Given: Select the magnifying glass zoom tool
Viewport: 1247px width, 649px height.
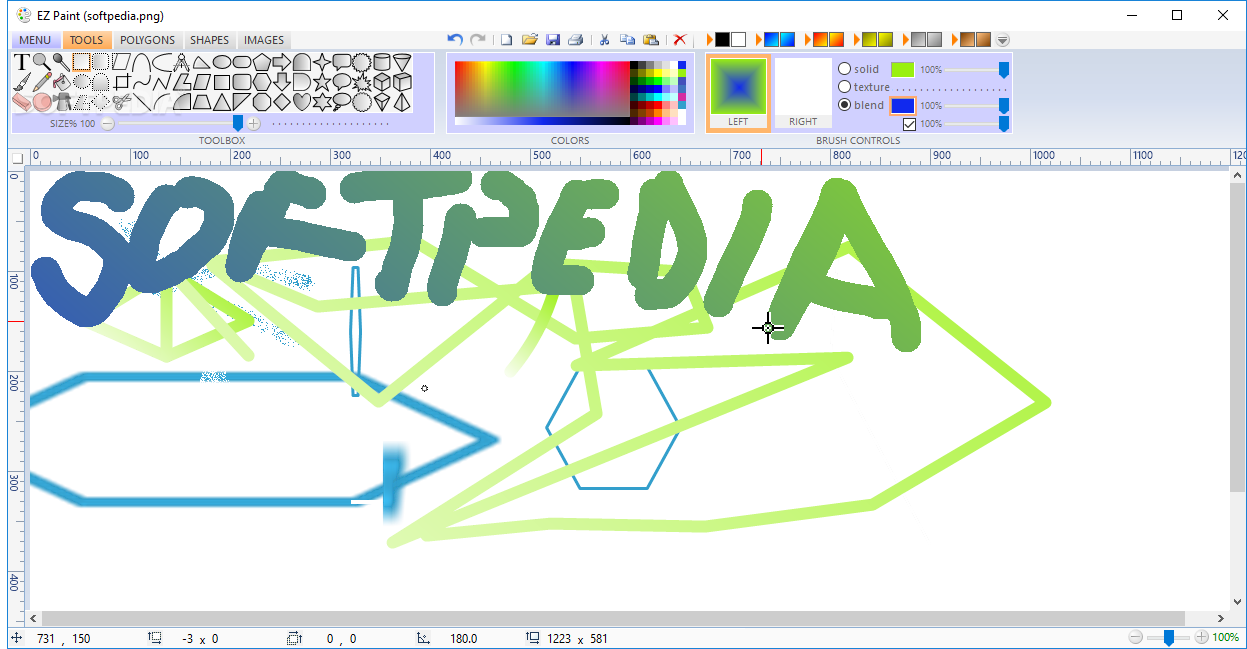Looking at the screenshot, I should tap(41, 62).
